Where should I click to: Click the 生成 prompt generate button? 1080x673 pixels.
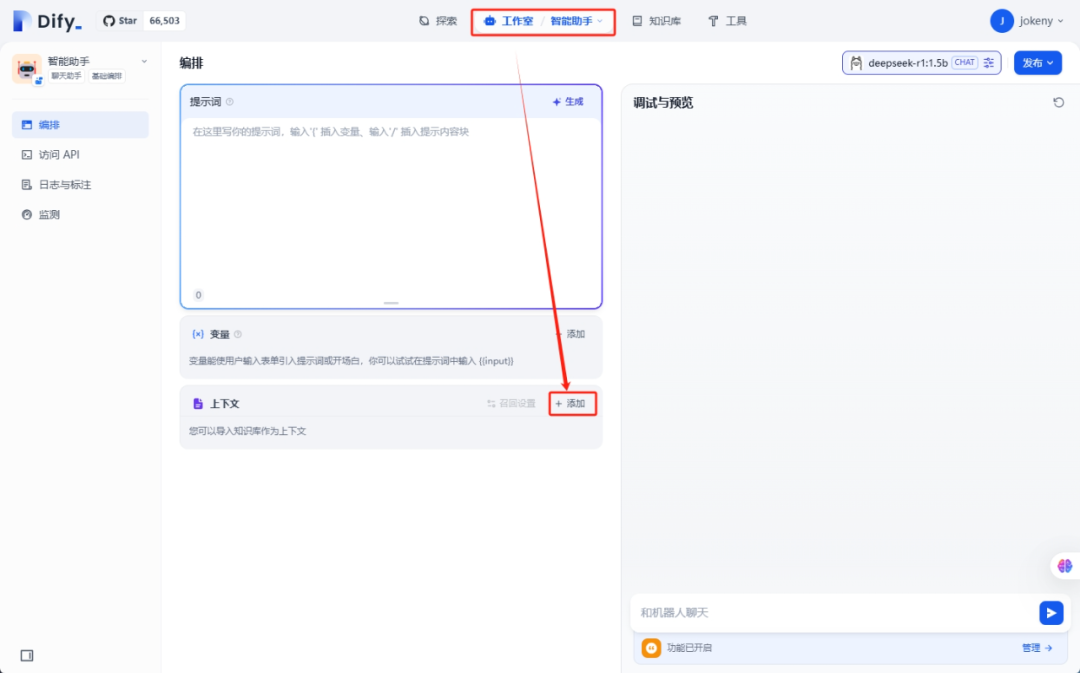click(568, 102)
